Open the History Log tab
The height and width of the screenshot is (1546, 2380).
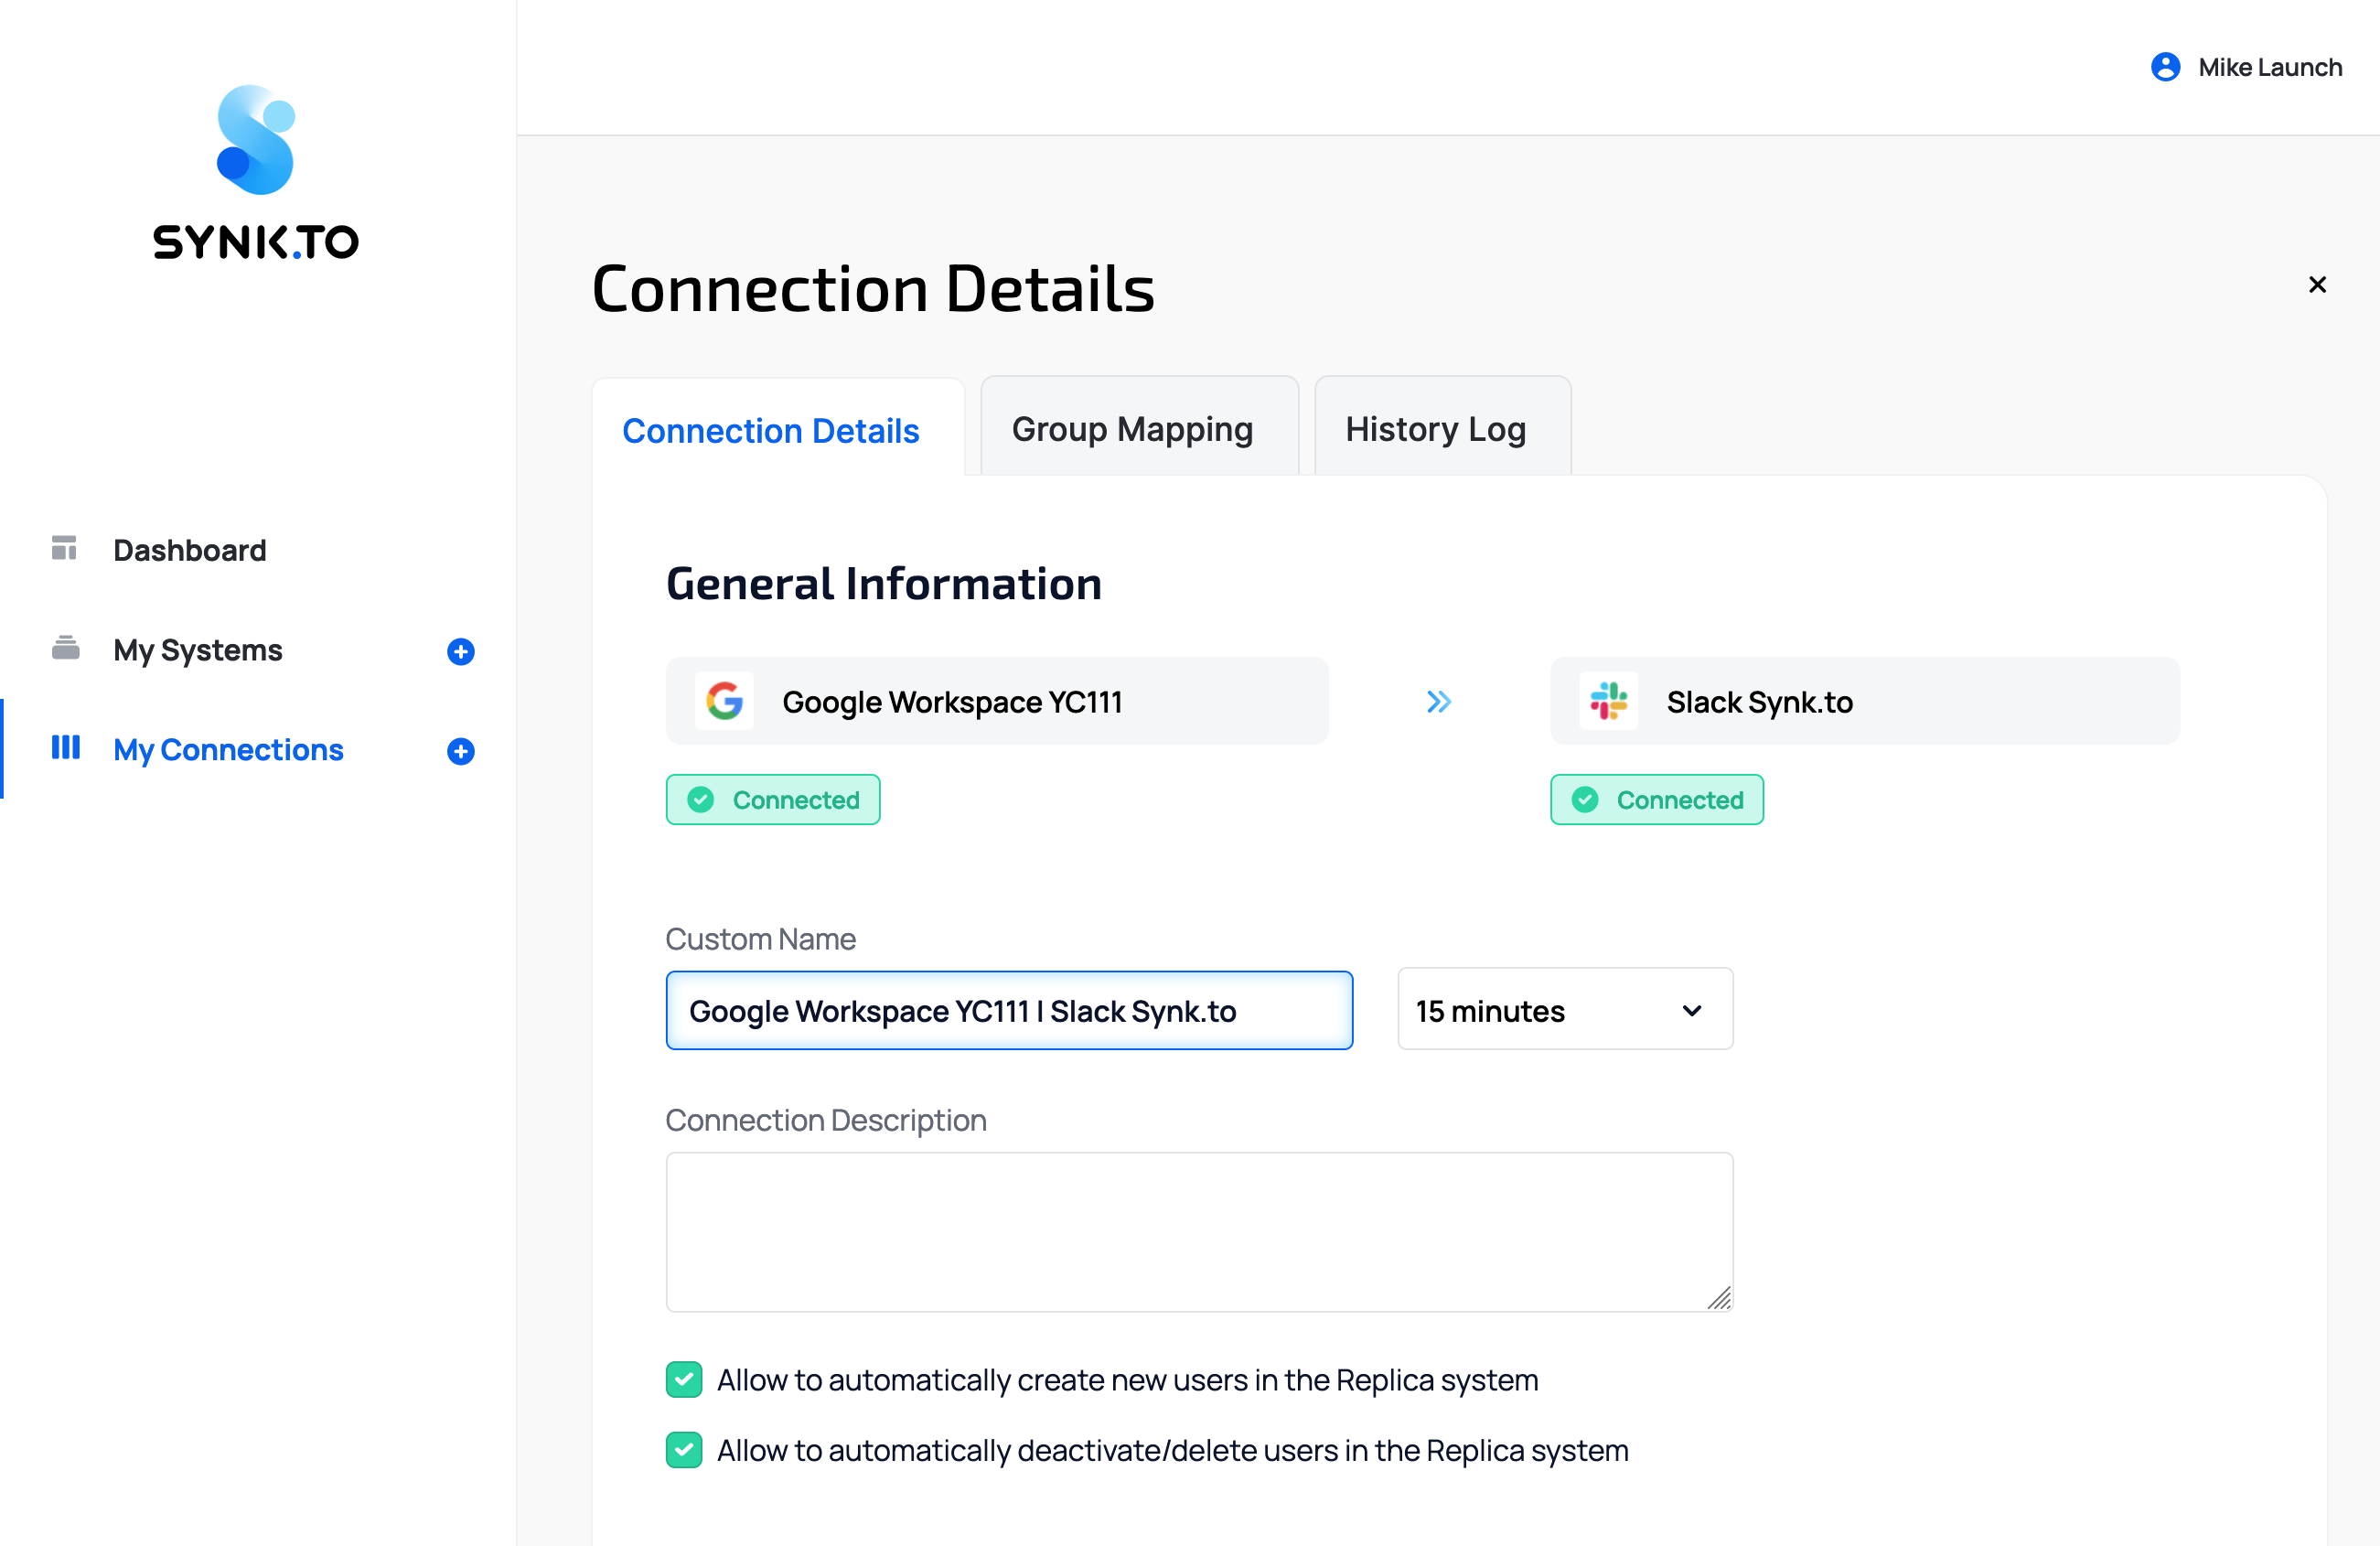pos(1435,429)
